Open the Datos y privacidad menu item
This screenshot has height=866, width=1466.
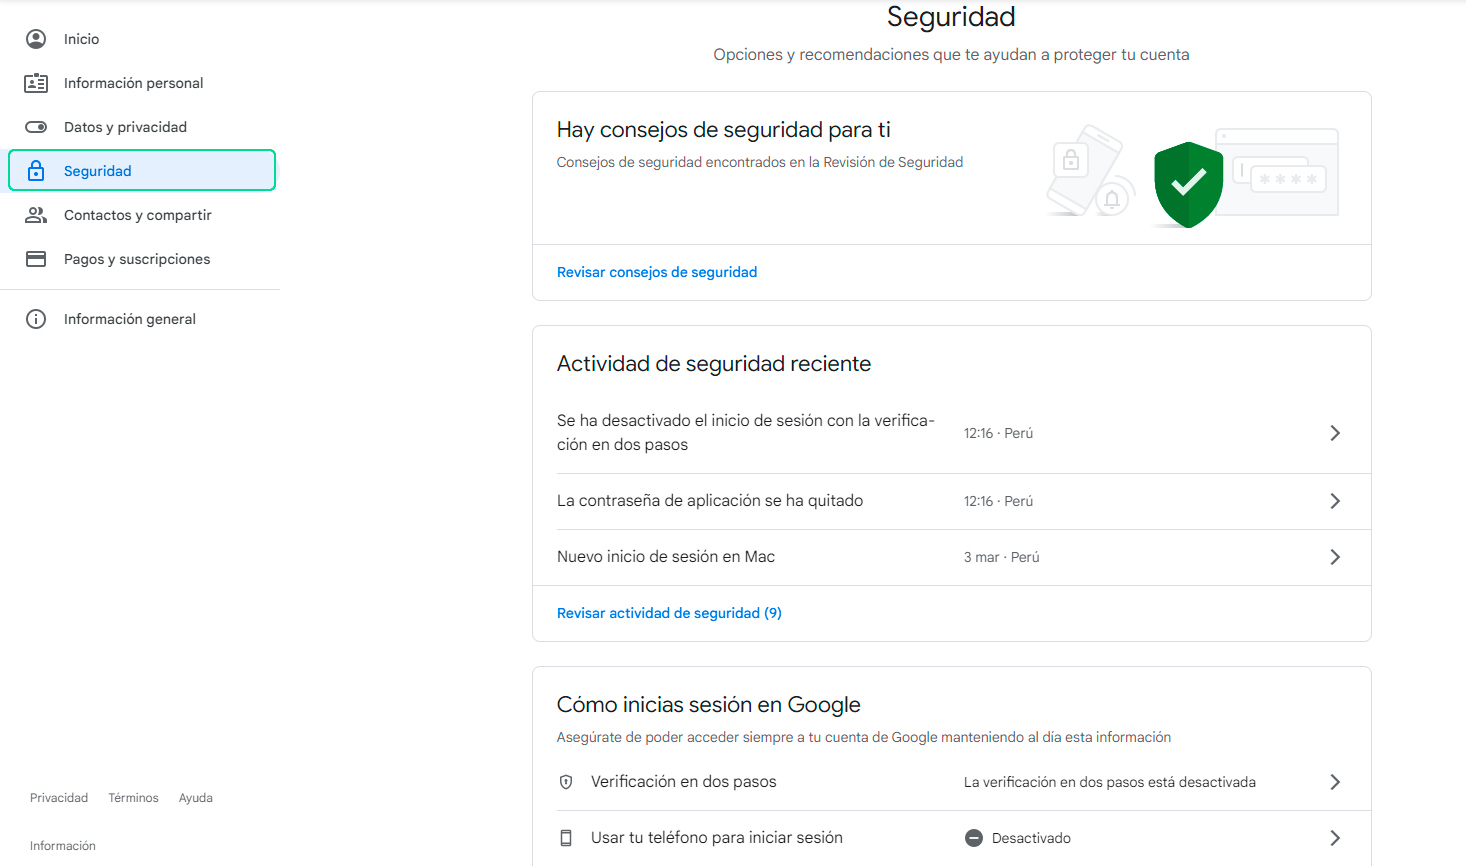click(x=125, y=127)
